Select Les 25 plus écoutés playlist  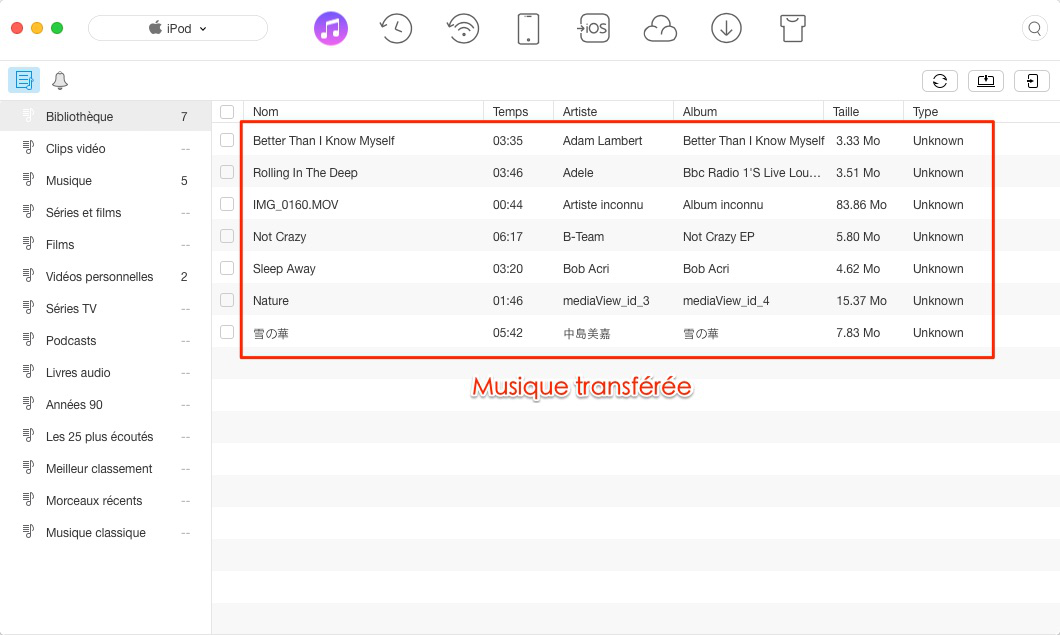tap(105, 437)
